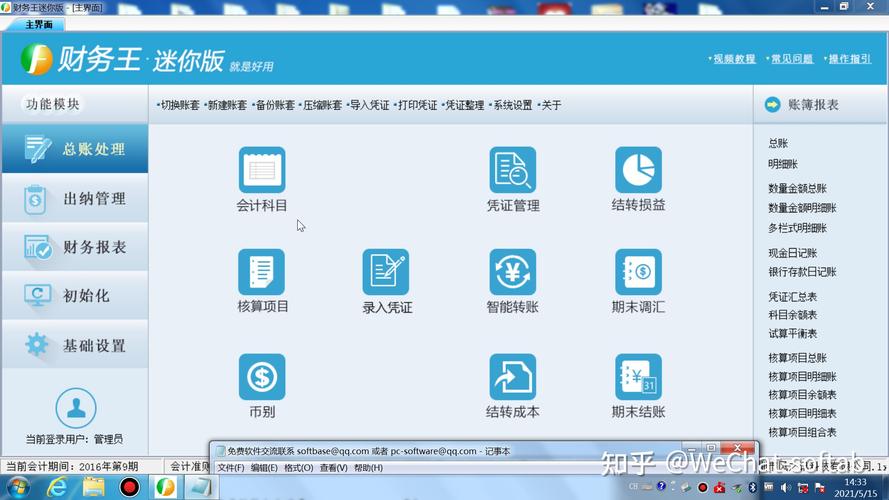The image size is (889, 500).
Task: Open the 银行存款日记账 report
Action: (802, 272)
